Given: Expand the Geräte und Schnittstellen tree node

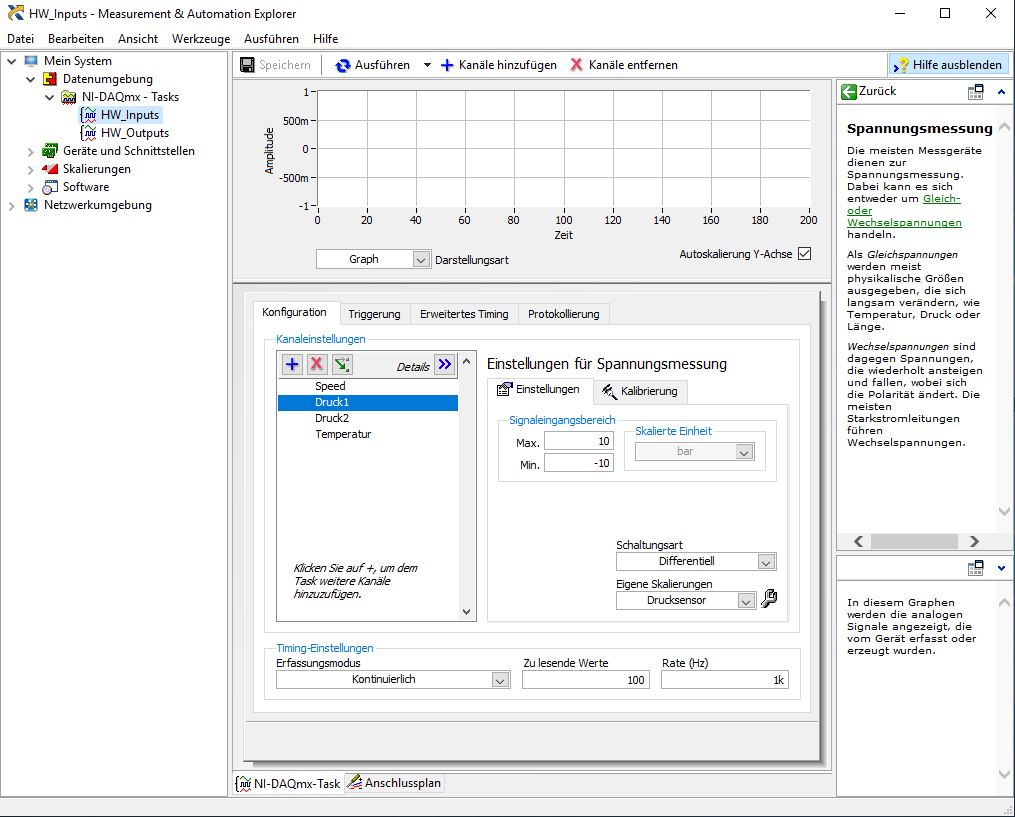Looking at the screenshot, I should (x=29, y=151).
